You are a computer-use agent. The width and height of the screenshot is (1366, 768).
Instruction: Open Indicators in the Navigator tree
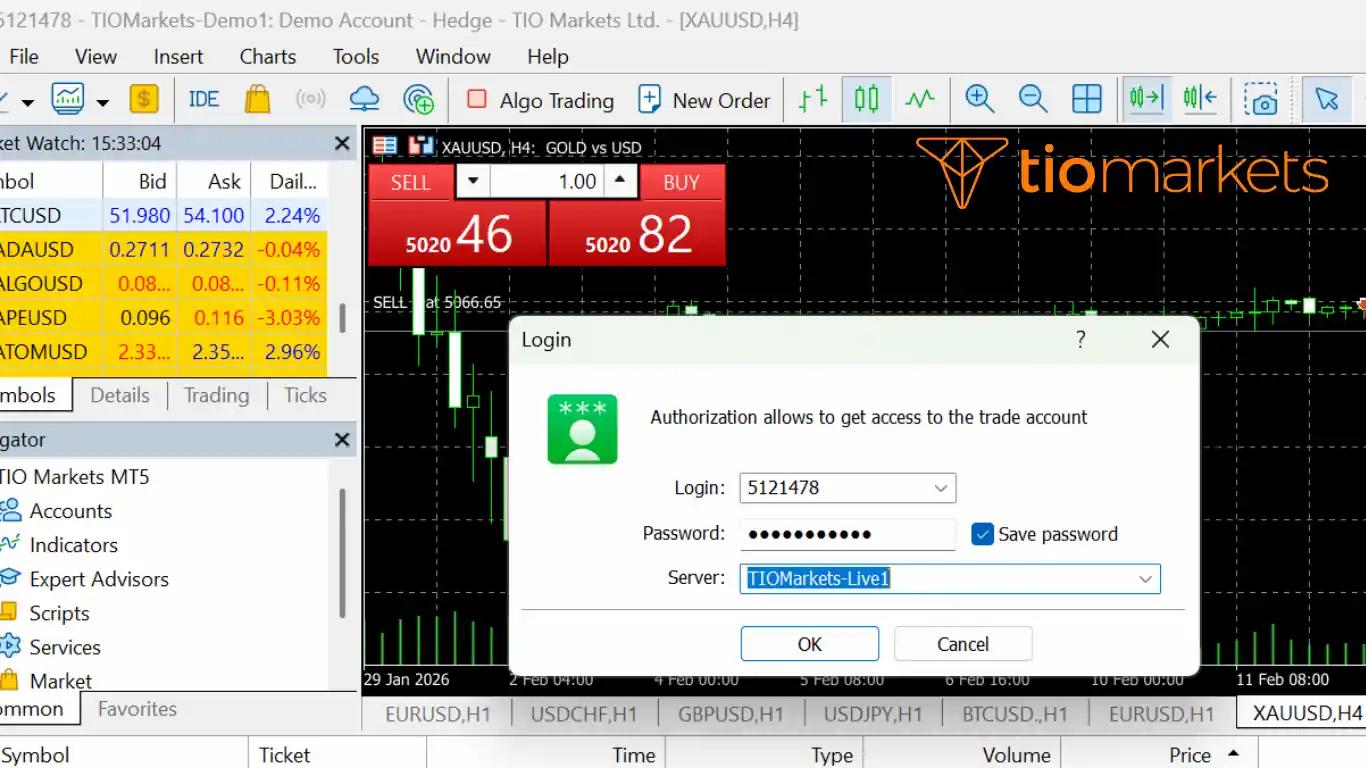click(x=73, y=545)
